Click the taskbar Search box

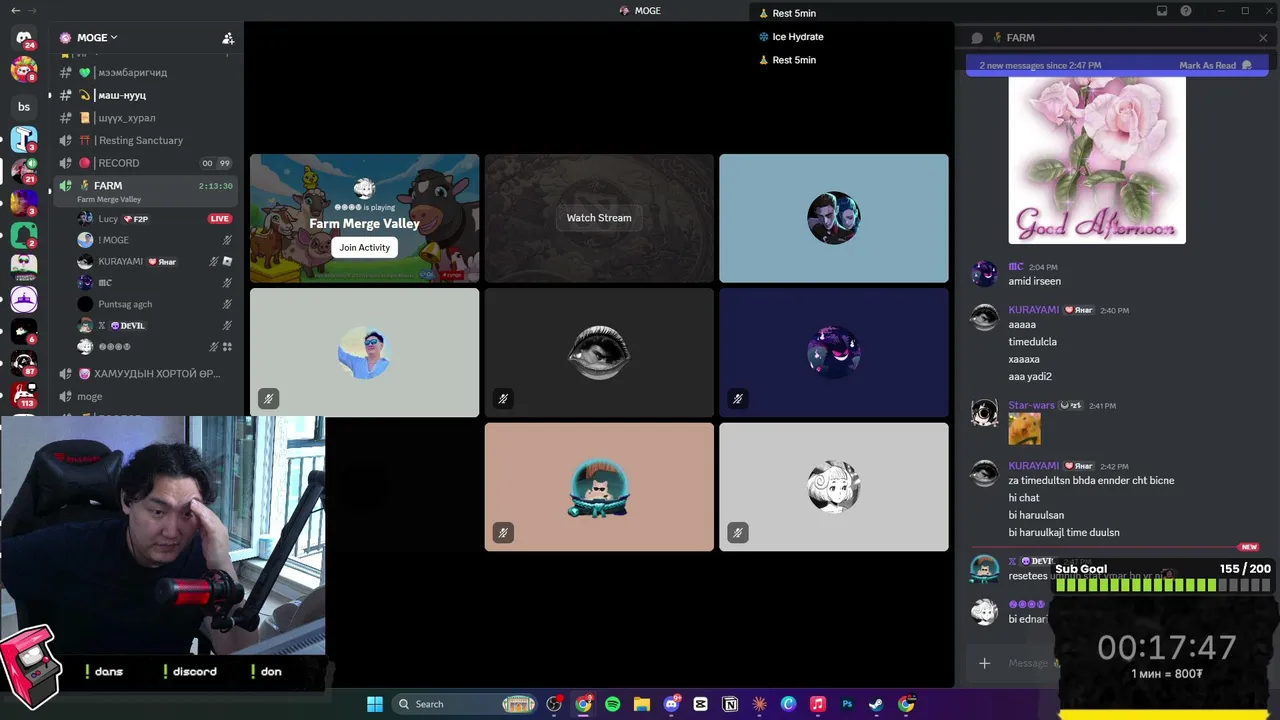tap(466, 704)
